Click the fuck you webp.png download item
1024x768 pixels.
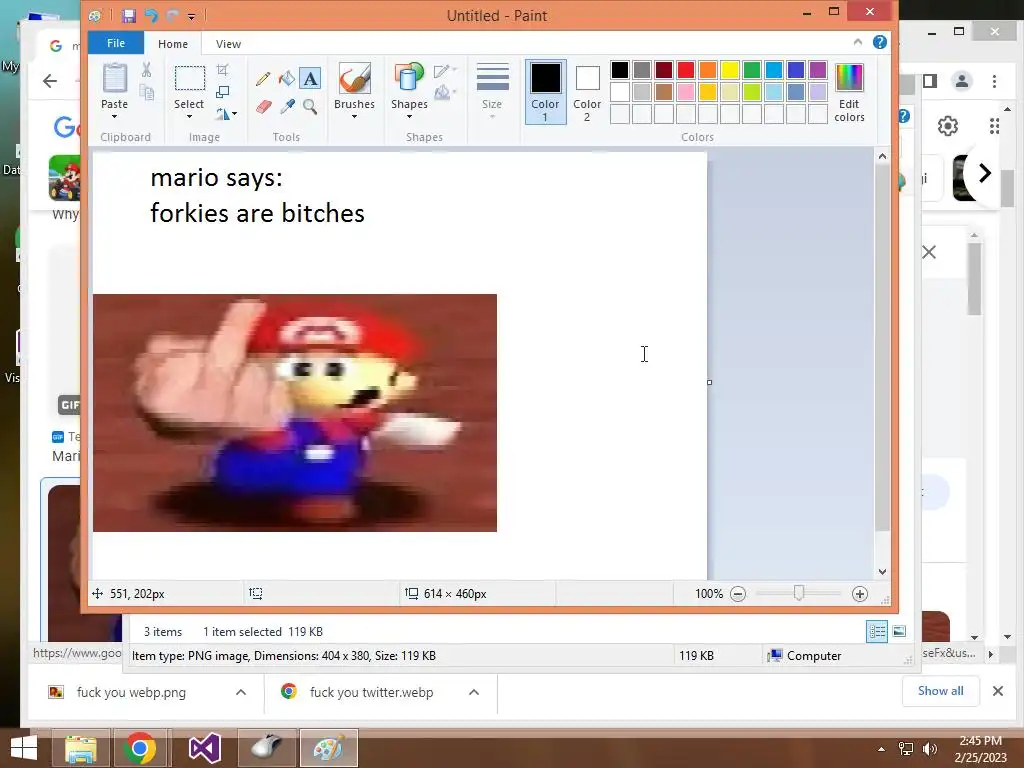coord(131,692)
